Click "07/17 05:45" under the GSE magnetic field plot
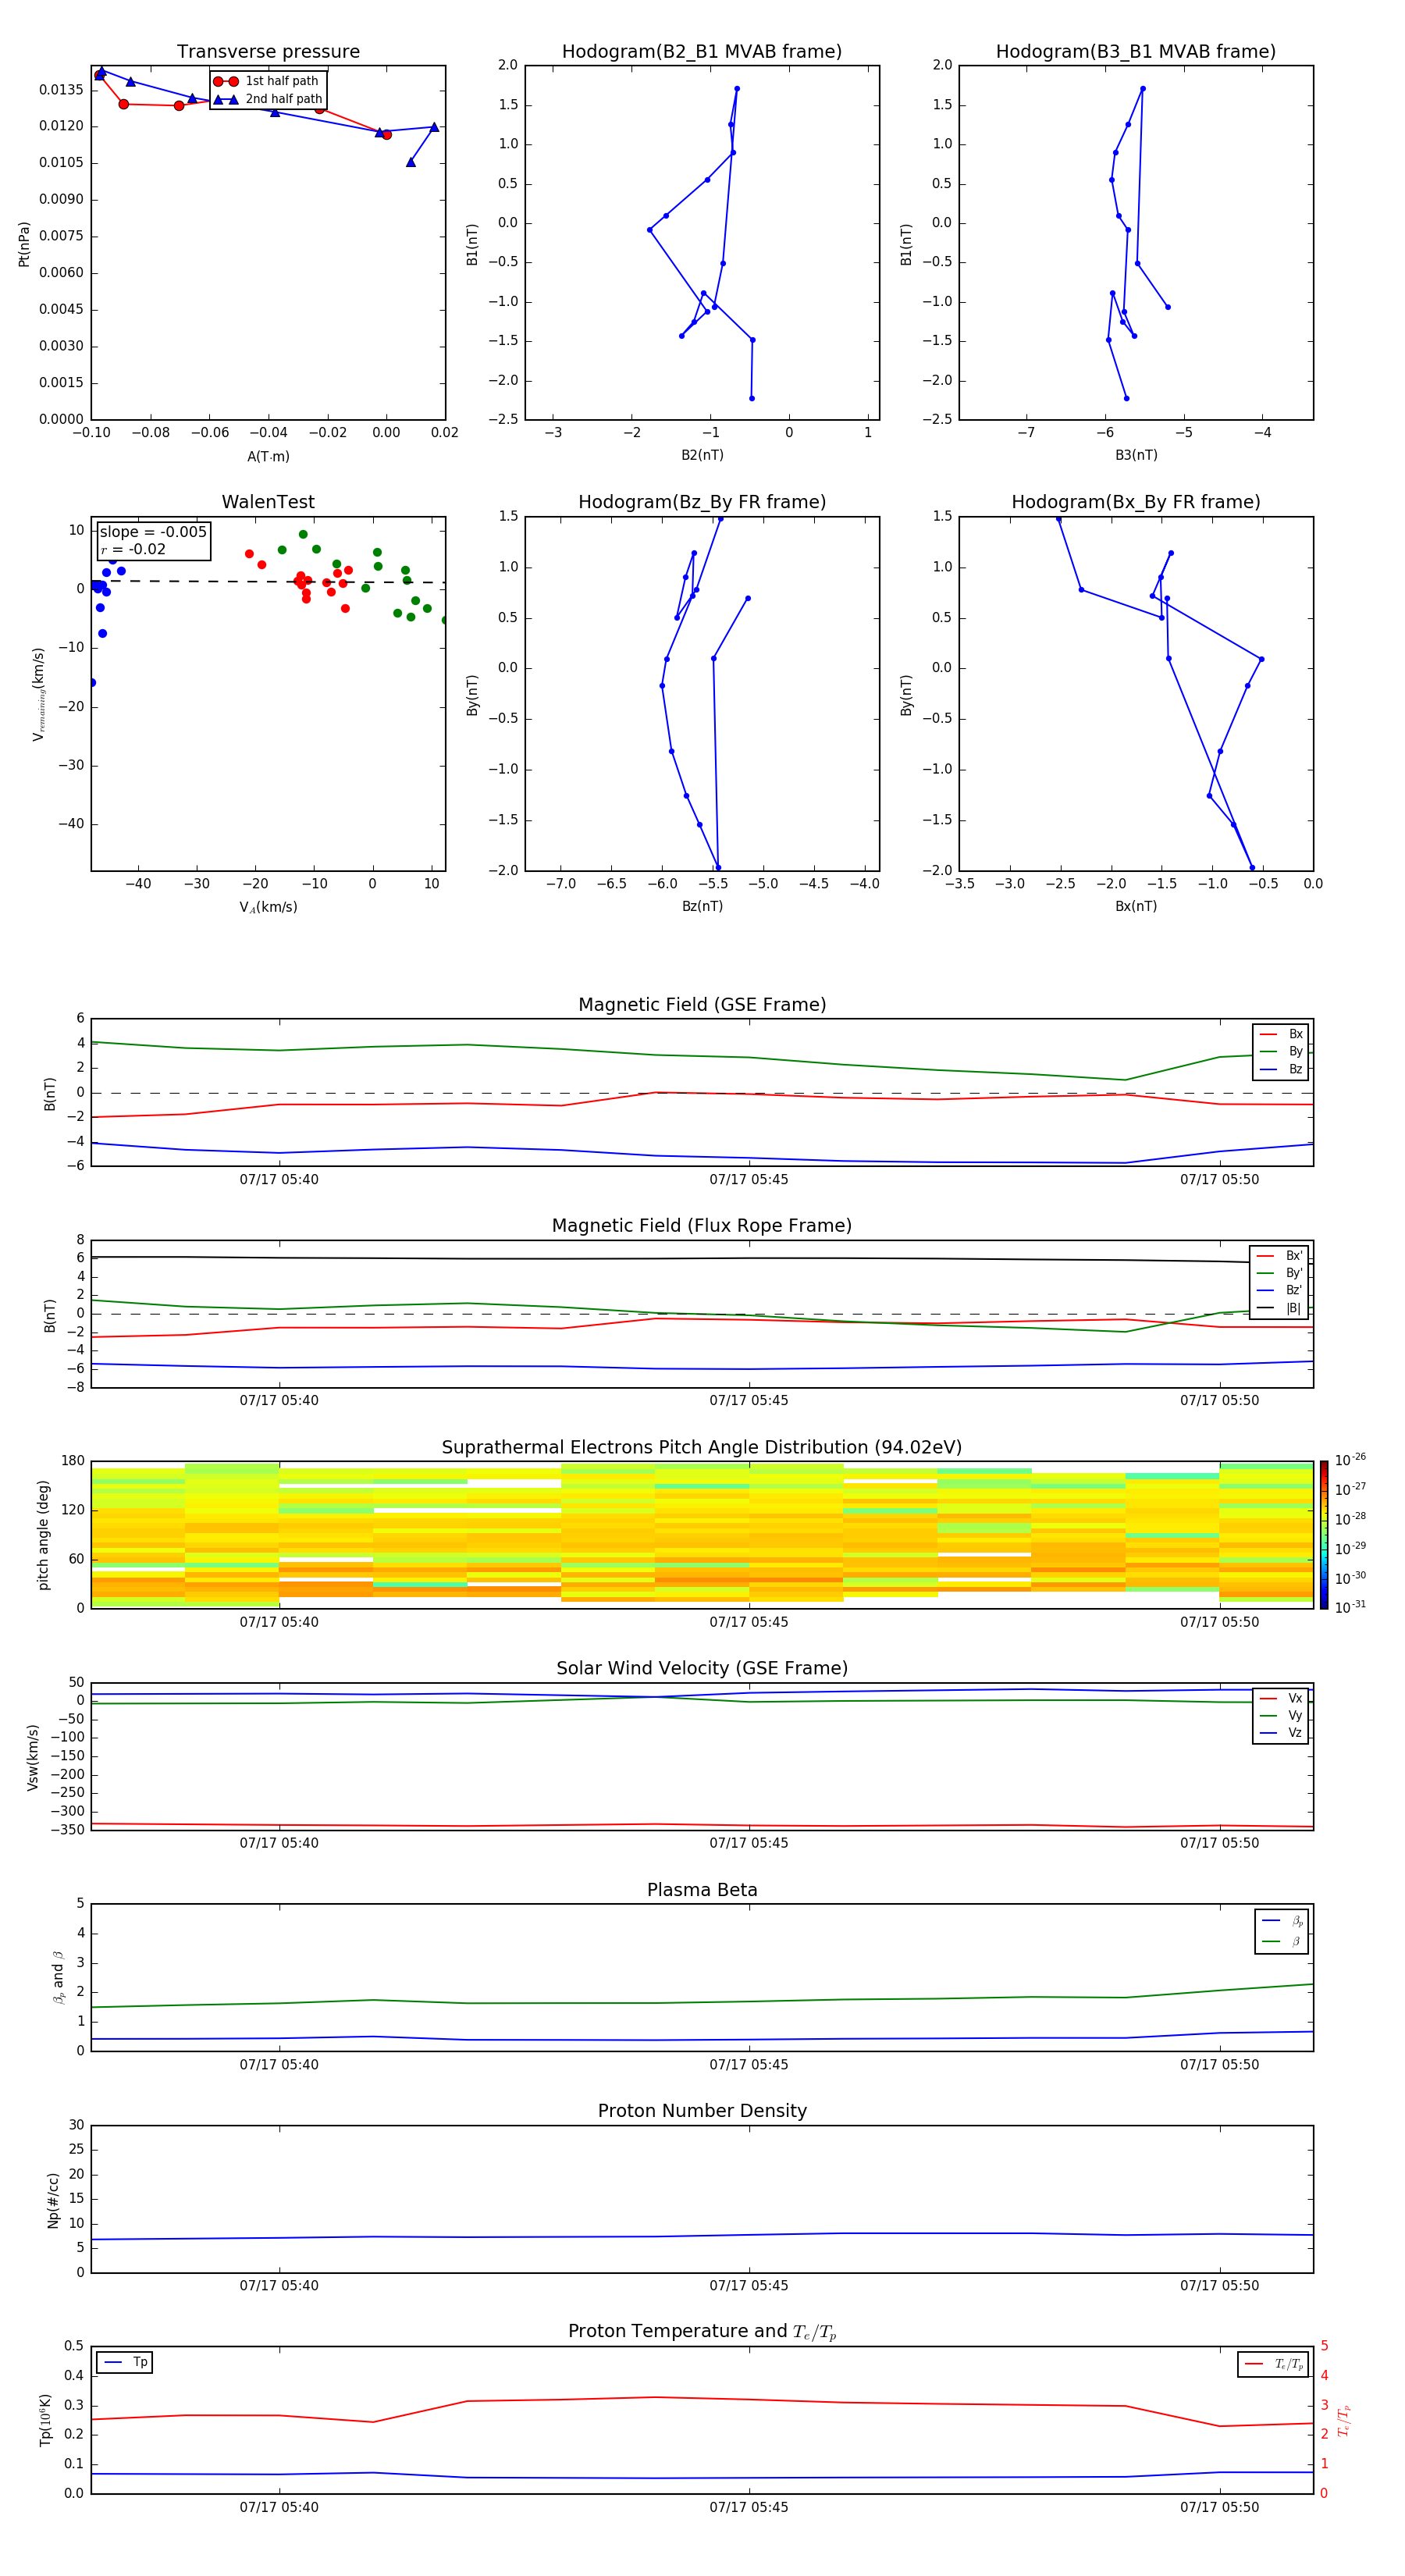This screenshot has width=1405, height=2576. (749, 1180)
